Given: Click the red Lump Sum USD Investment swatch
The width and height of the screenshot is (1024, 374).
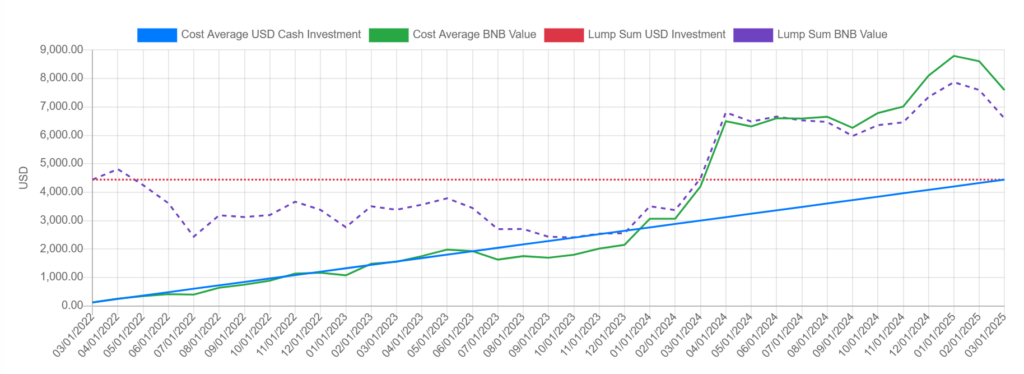Looking at the screenshot, I should click(x=564, y=35).
